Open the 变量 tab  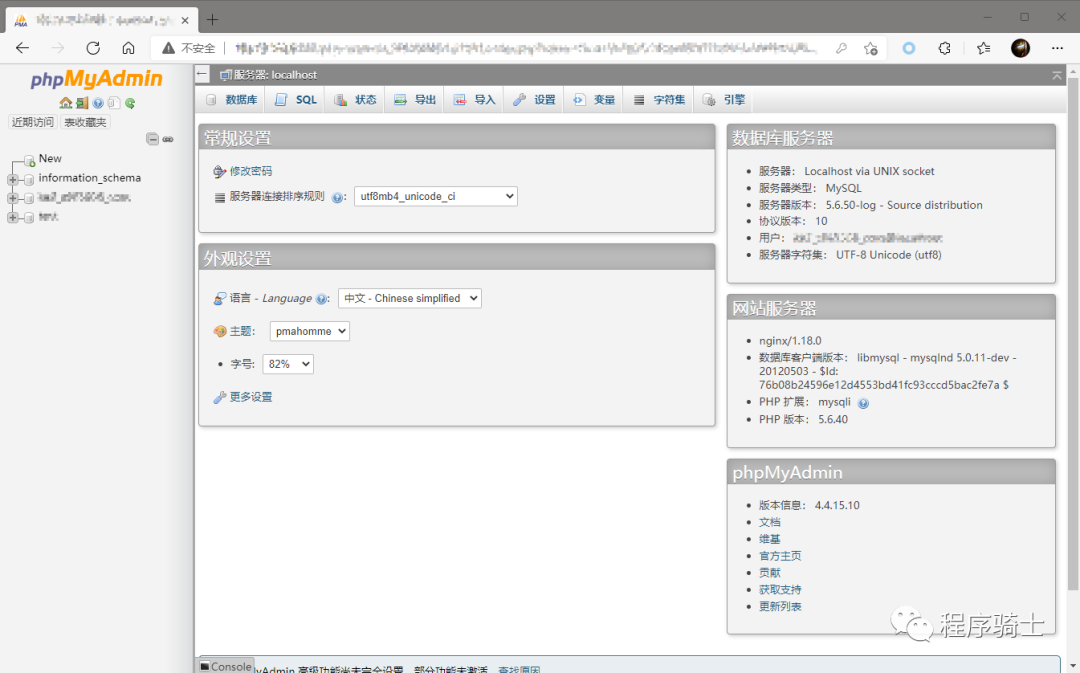pyautogui.click(x=594, y=100)
